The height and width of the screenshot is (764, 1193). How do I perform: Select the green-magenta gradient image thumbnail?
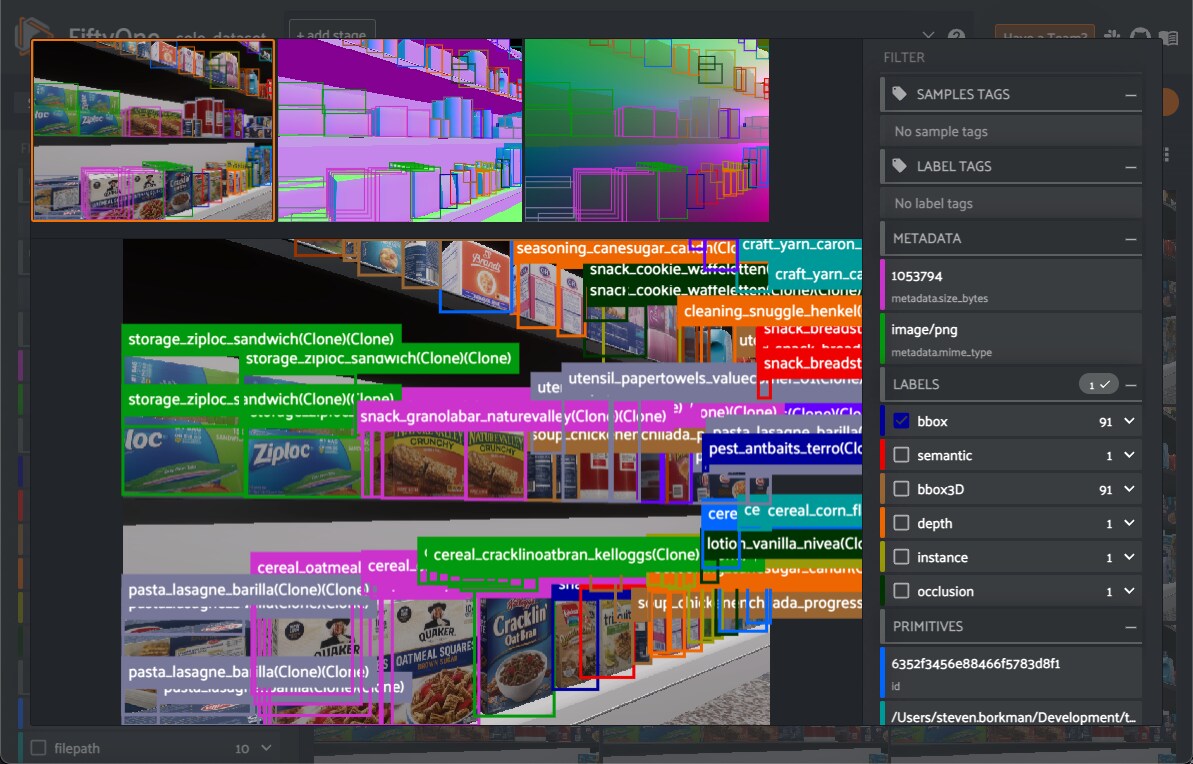click(x=647, y=131)
